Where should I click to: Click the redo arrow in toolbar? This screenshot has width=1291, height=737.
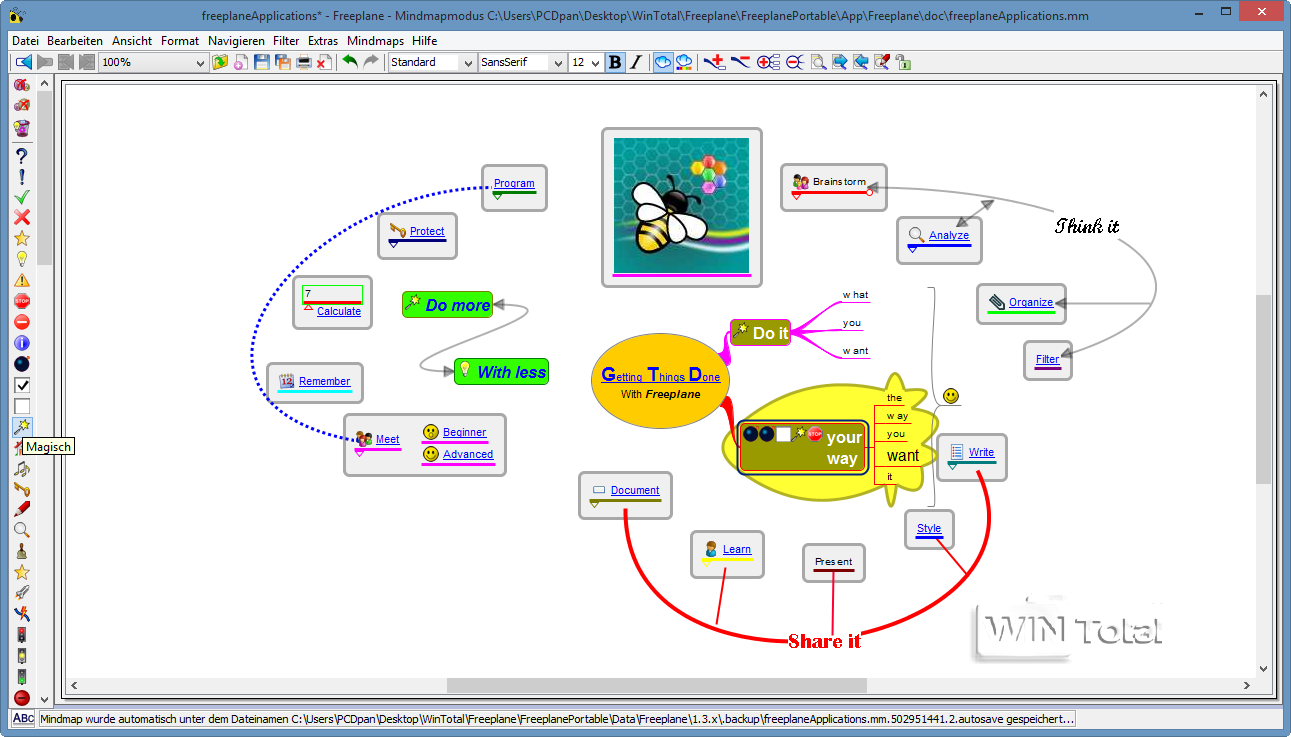(x=371, y=62)
